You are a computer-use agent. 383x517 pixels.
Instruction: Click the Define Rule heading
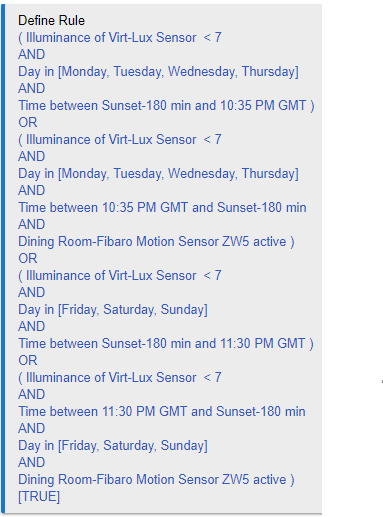[51, 21]
